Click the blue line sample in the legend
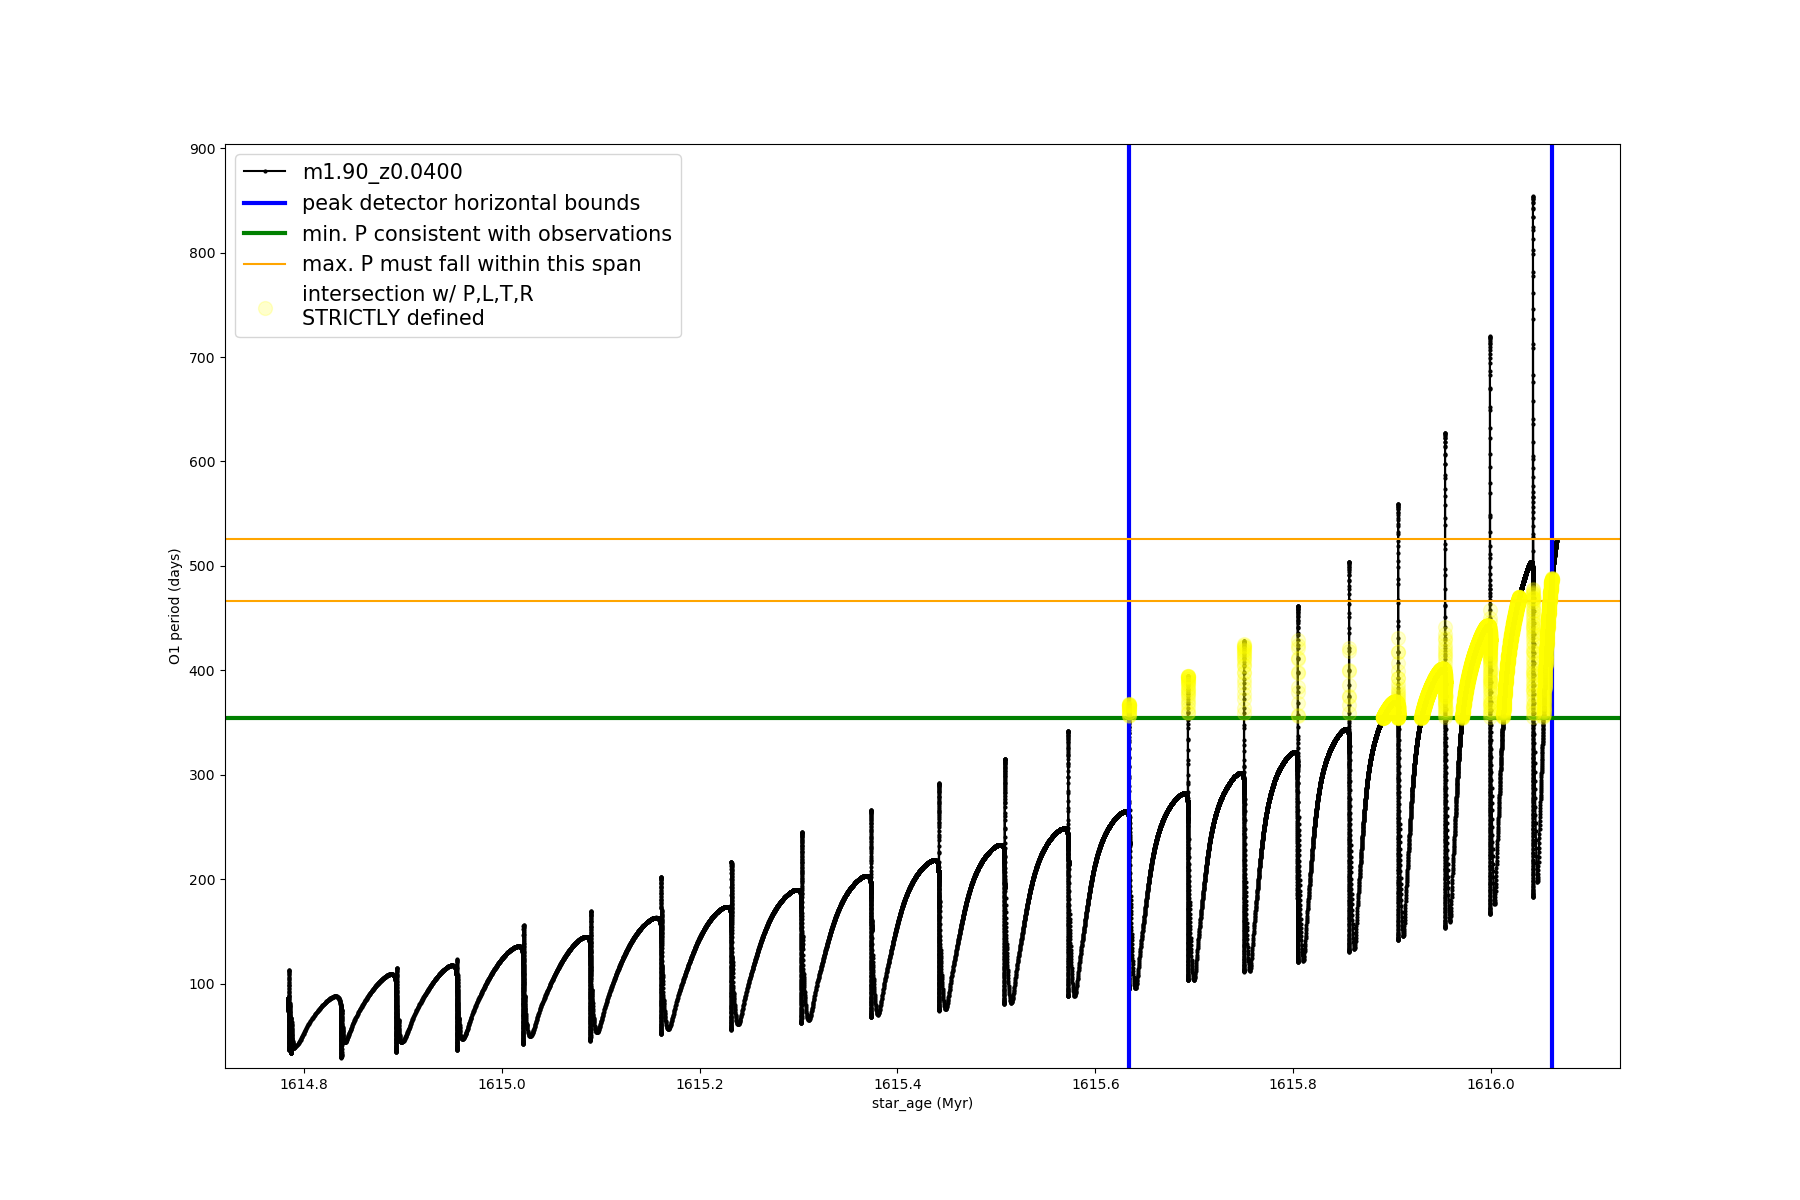 point(265,203)
